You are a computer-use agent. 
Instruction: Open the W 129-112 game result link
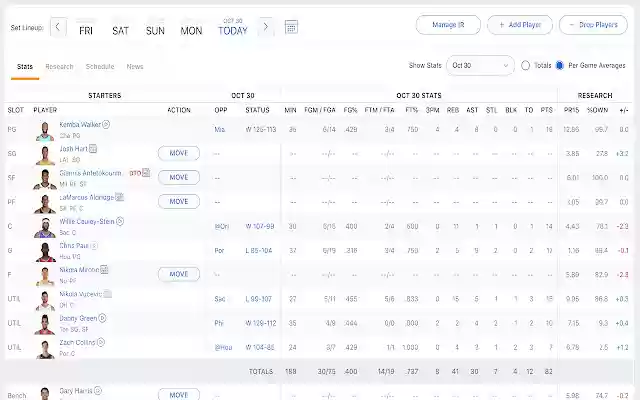(x=261, y=323)
